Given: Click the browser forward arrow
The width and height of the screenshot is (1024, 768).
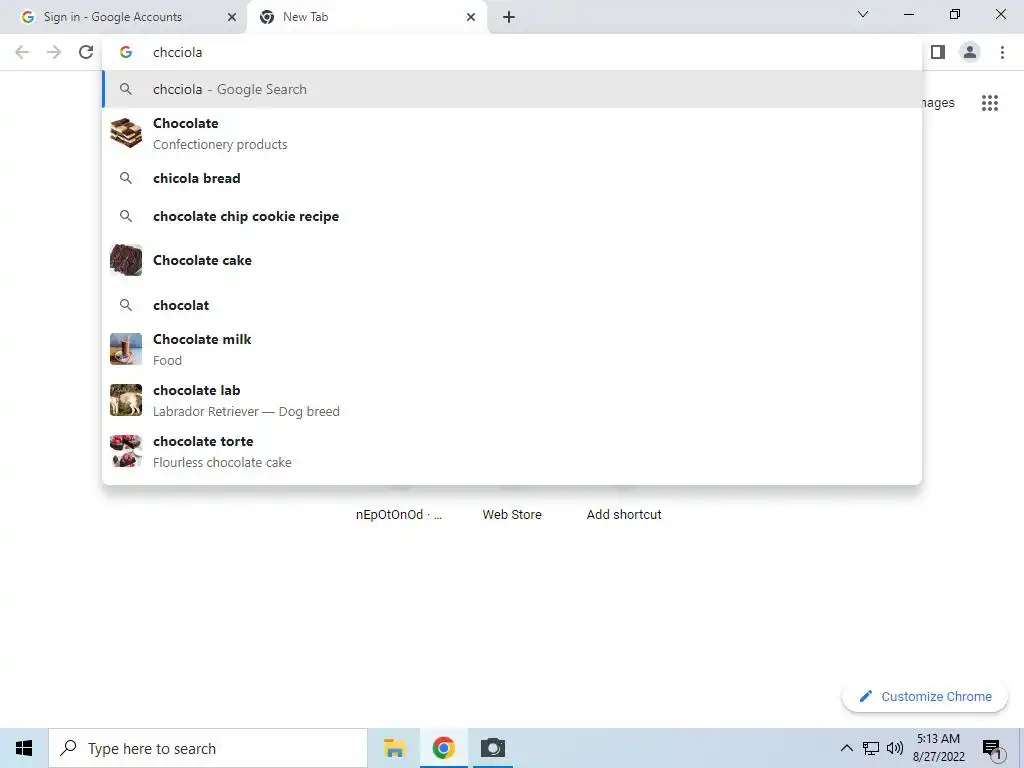Looking at the screenshot, I should click(x=54, y=52).
